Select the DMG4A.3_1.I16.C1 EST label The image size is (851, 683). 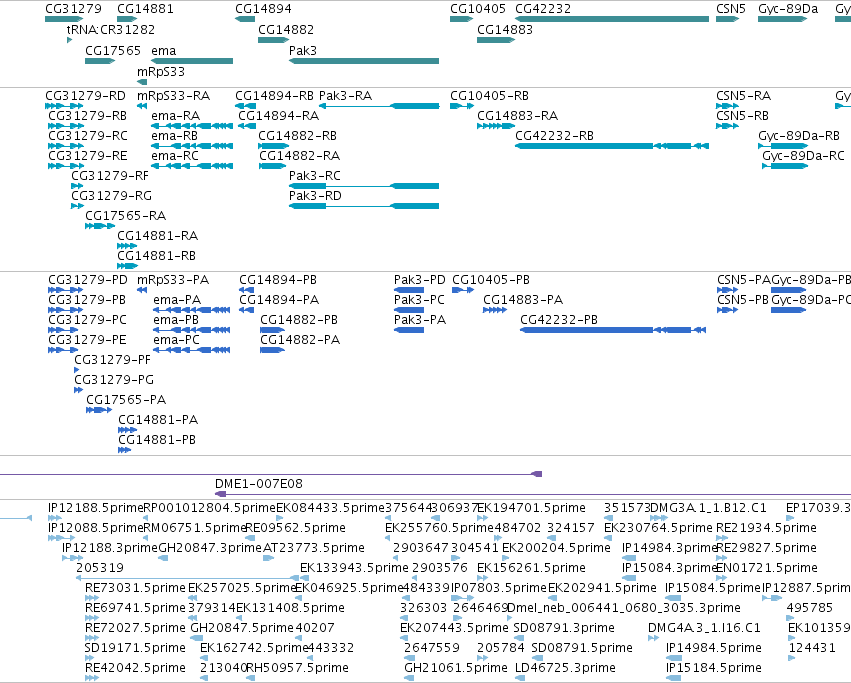704,628
